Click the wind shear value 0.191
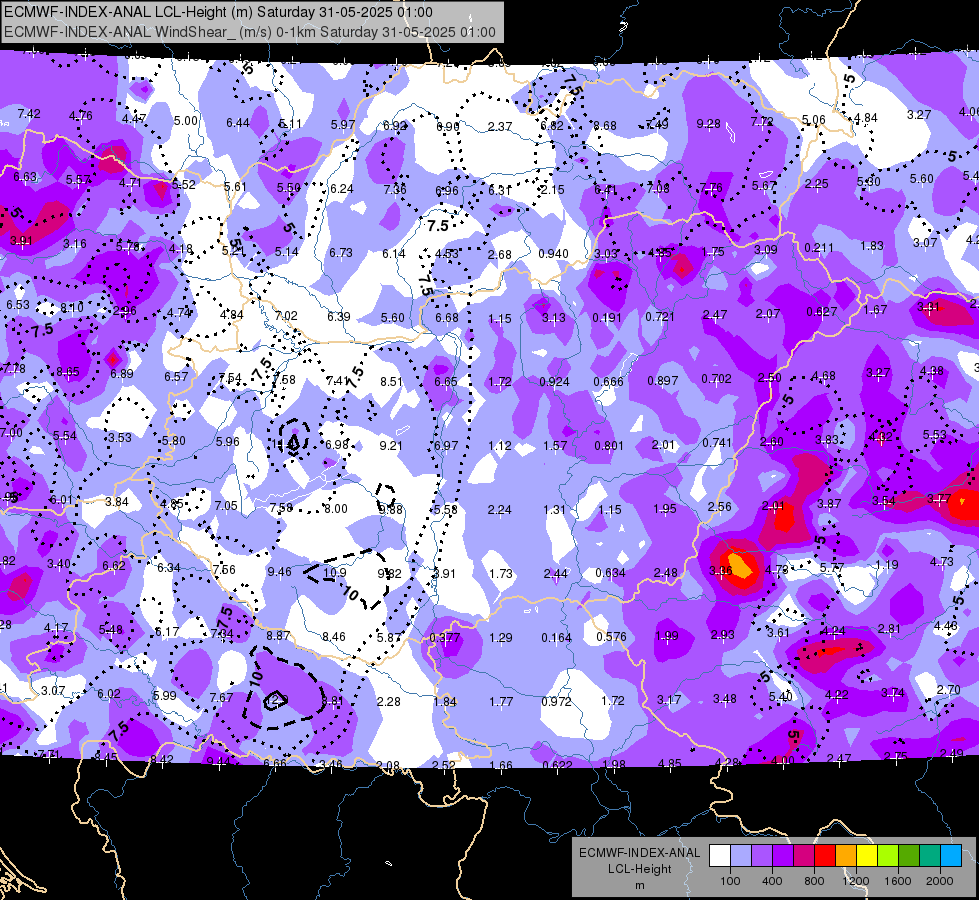The height and width of the screenshot is (900, 979). tap(607, 318)
